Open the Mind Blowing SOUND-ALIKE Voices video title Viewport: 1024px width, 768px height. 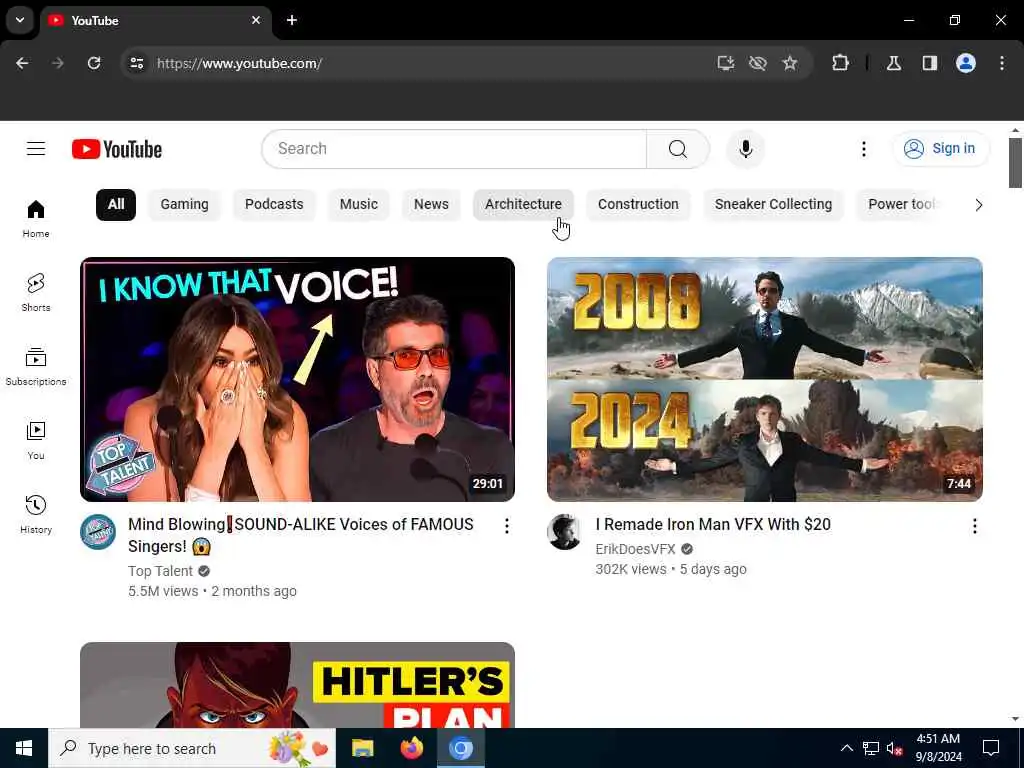pyautogui.click(x=300, y=535)
